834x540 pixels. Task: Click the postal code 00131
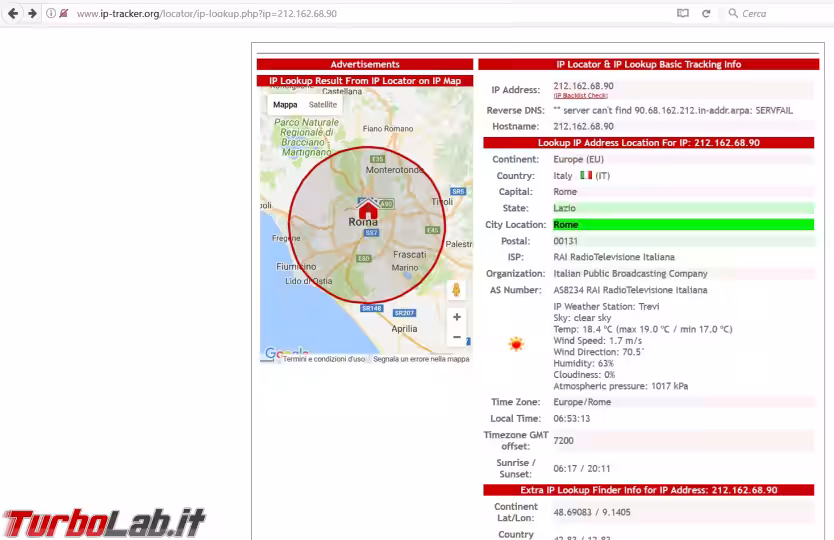tap(565, 241)
